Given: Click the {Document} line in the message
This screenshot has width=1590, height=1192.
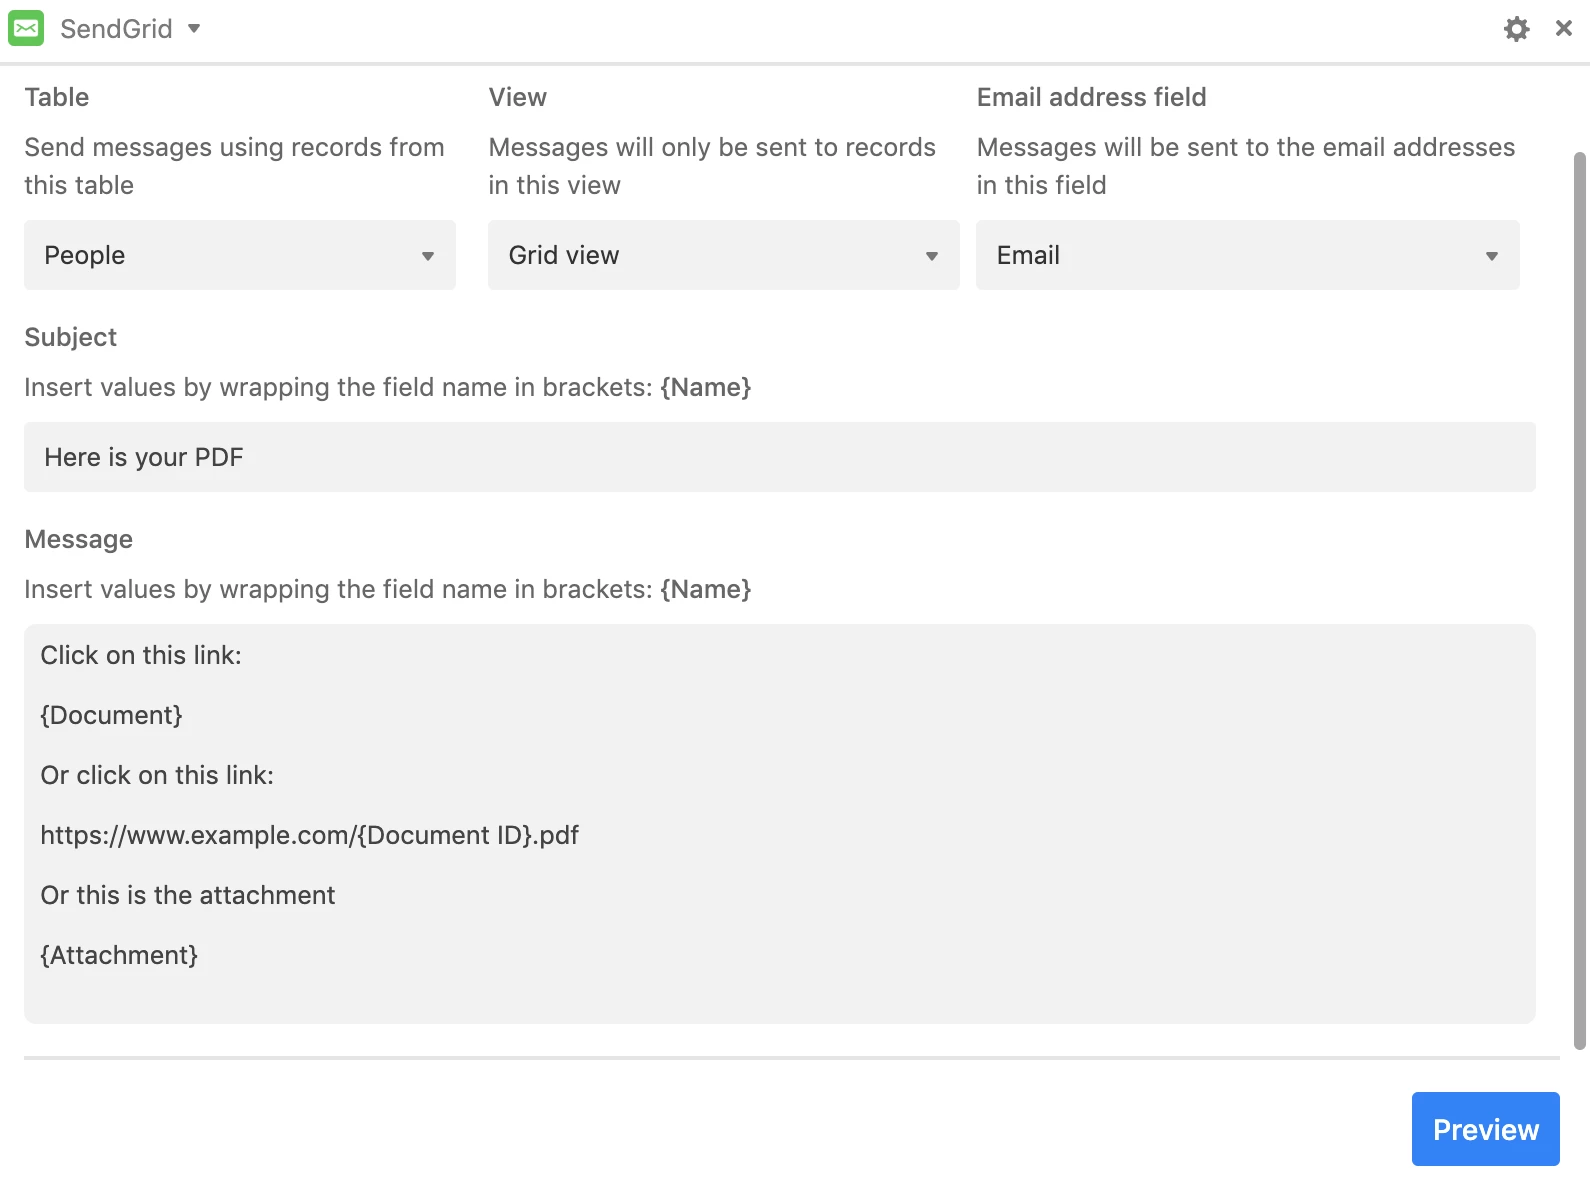Looking at the screenshot, I should (111, 715).
